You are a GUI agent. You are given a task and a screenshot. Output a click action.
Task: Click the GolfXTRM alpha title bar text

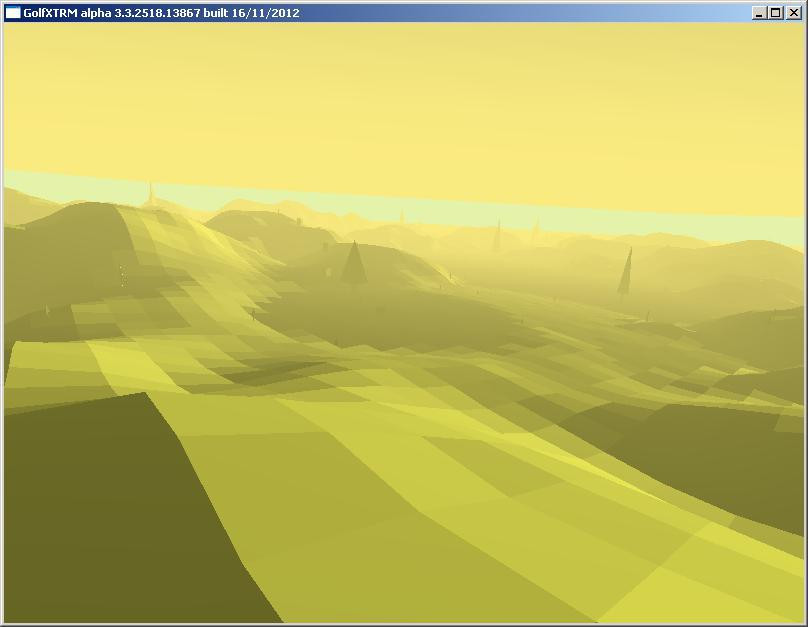click(x=160, y=13)
